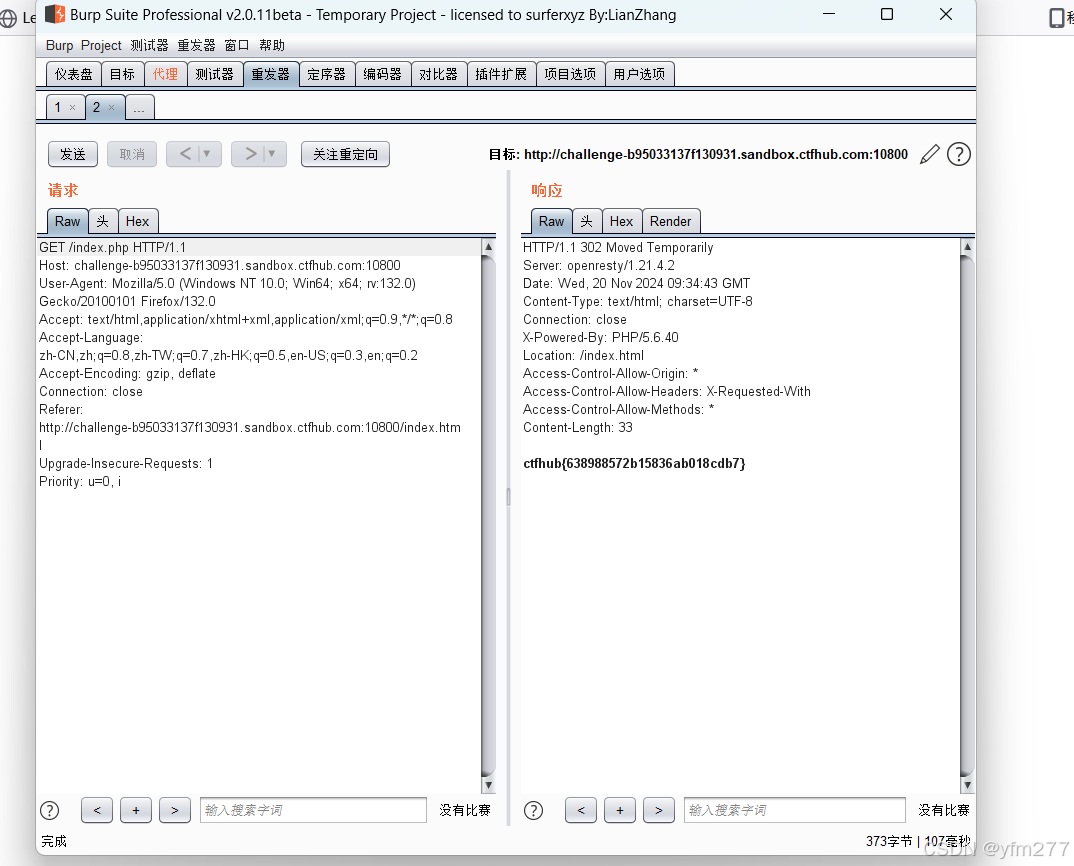Image resolution: width=1074 pixels, height=866 pixels.
Task: Open the 窗口 menu
Action: pos(237,45)
